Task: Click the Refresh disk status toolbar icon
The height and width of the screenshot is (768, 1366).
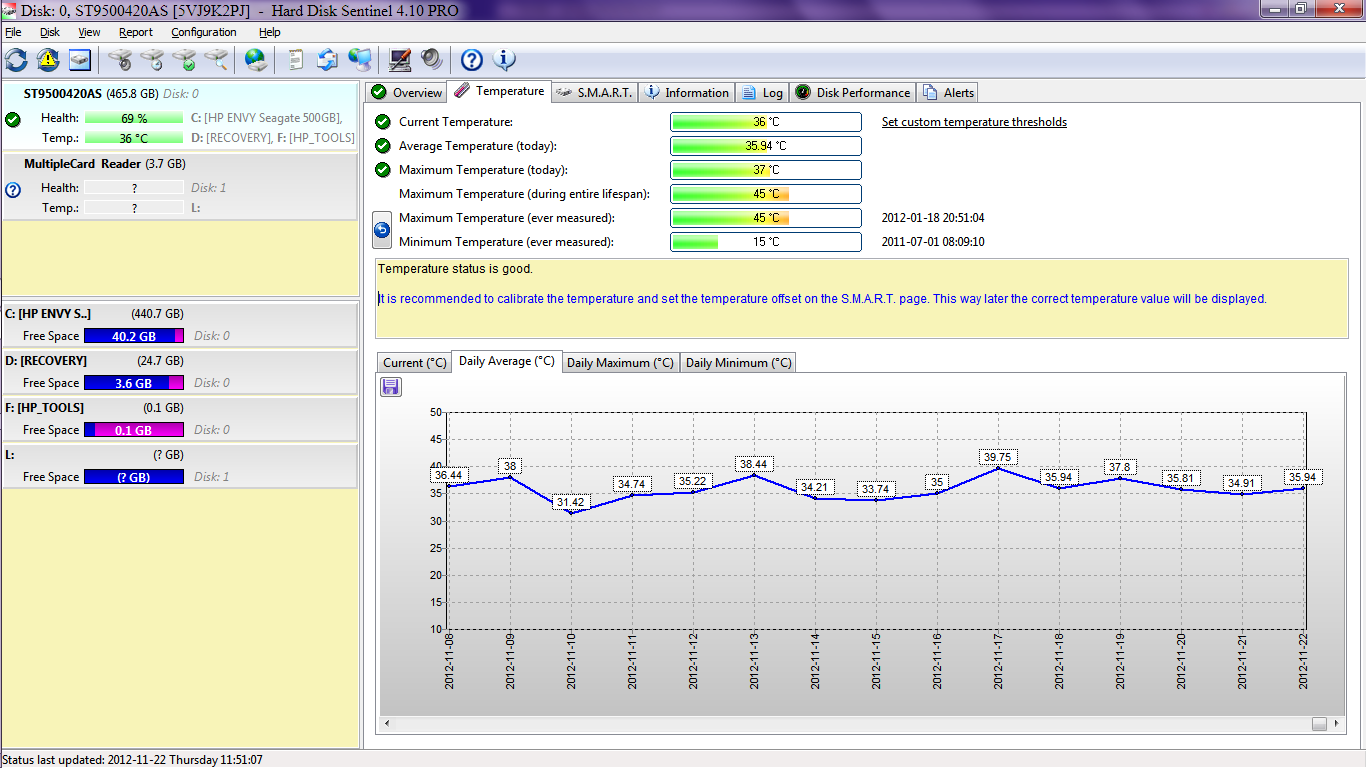Action: click(x=16, y=59)
